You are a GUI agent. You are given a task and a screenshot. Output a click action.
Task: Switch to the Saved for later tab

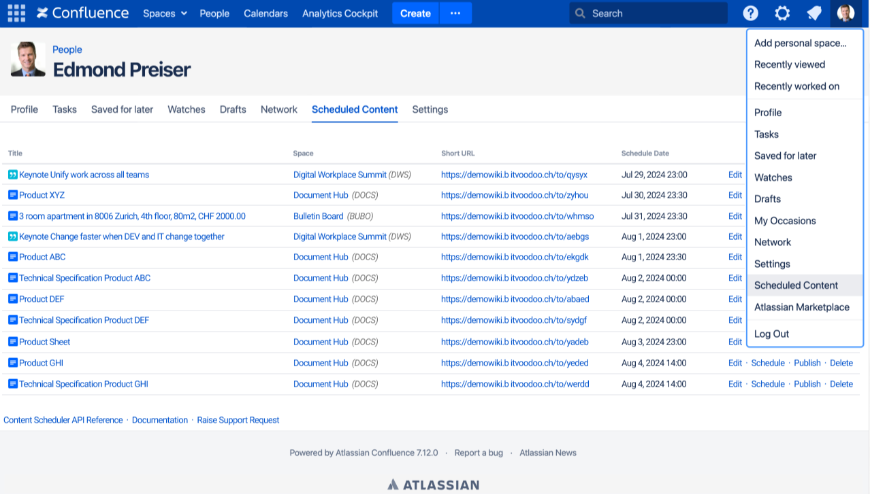coord(122,109)
